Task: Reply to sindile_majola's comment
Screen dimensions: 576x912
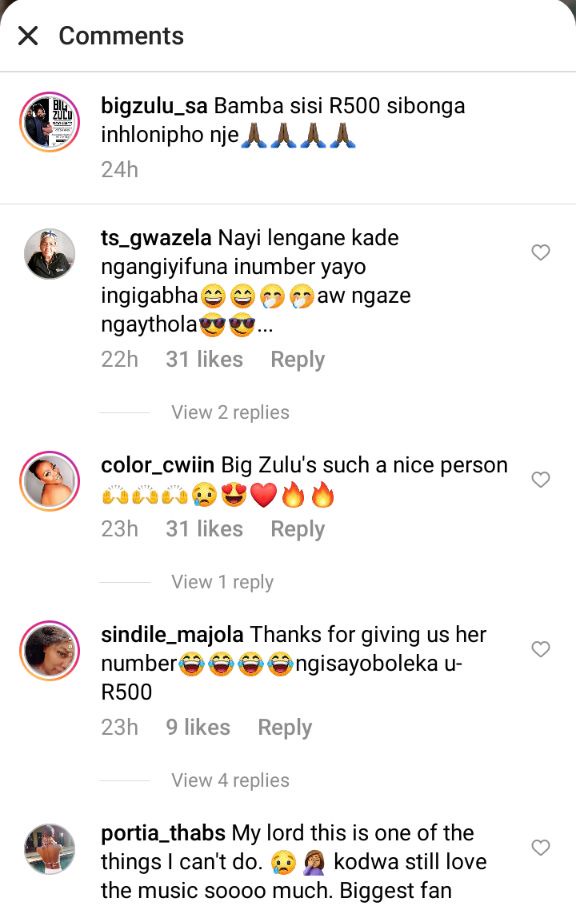Action: tap(285, 727)
